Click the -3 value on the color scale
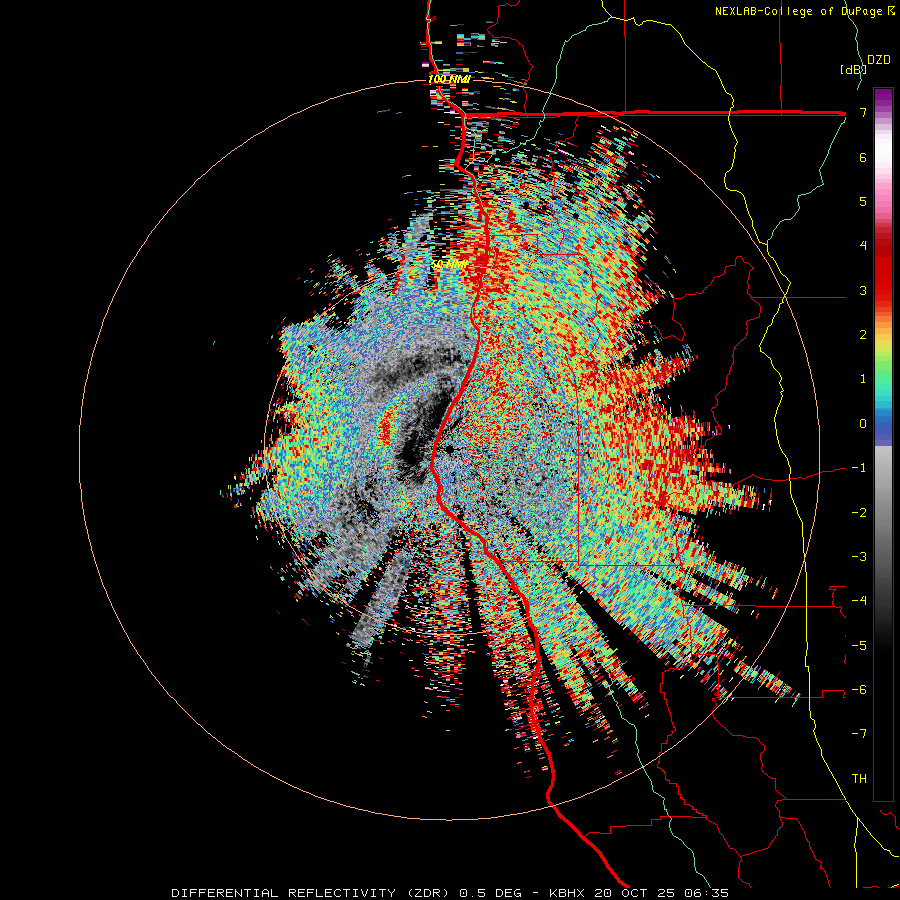Viewport: 900px width, 900px height. pyautogui.click(x=859, y=557)
